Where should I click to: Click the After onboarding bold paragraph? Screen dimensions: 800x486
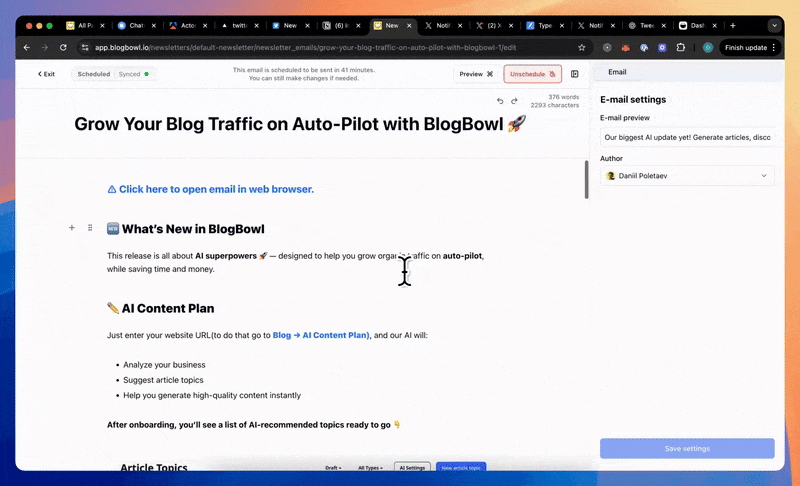click(x=254, y=425)
